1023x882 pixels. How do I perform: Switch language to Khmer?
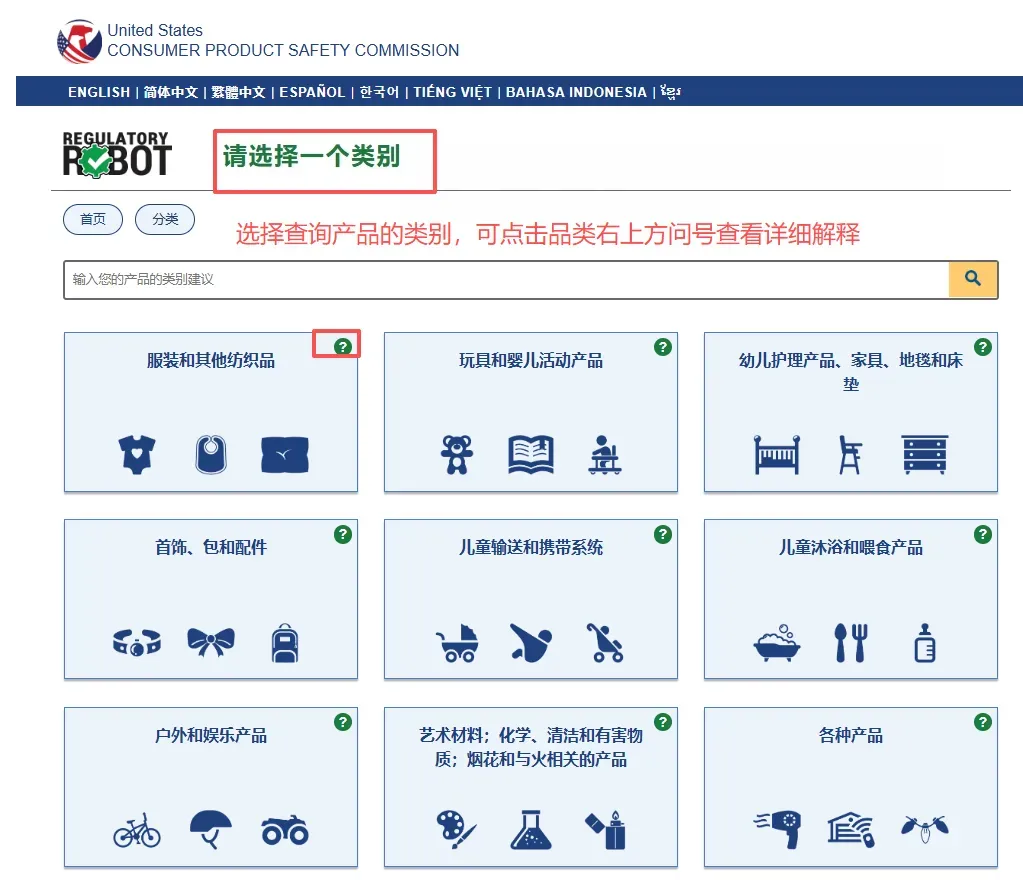tap(670, 92)
